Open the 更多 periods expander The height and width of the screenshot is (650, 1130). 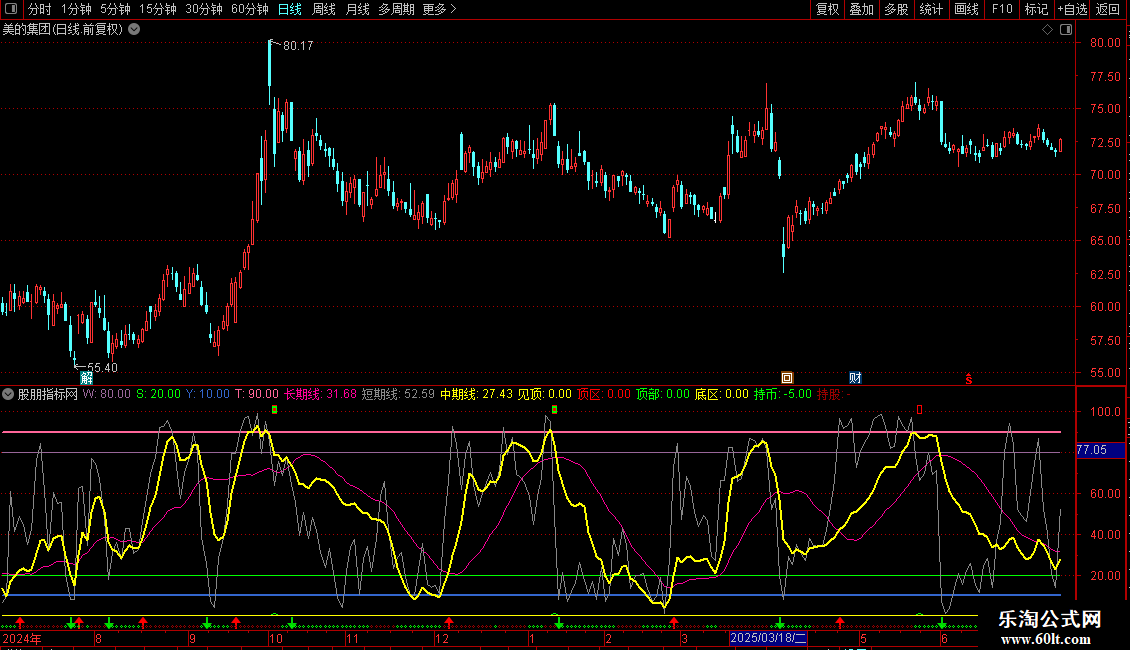[439, 9]
